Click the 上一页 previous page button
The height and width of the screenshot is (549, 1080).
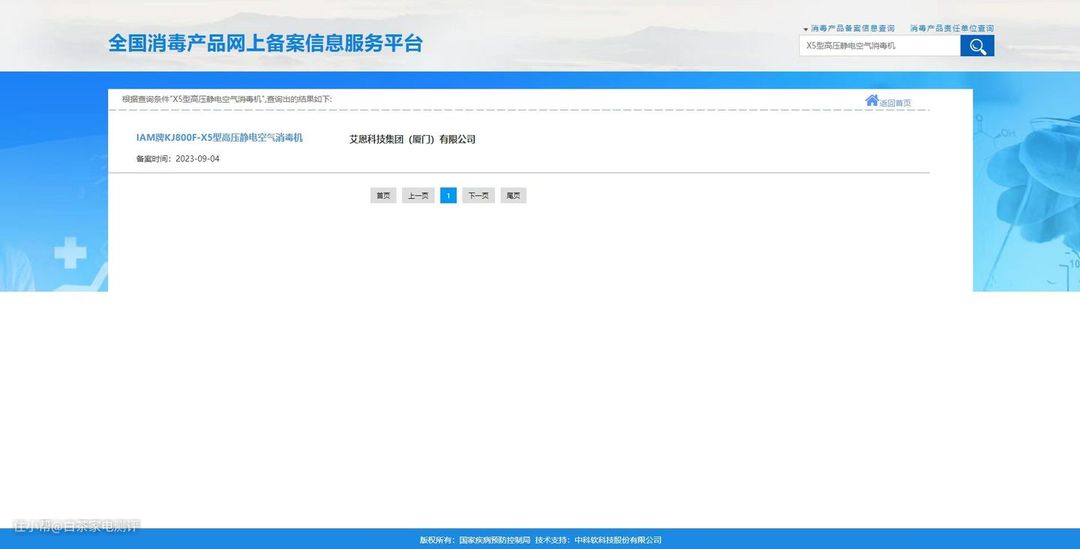click(x=418, y=196)
